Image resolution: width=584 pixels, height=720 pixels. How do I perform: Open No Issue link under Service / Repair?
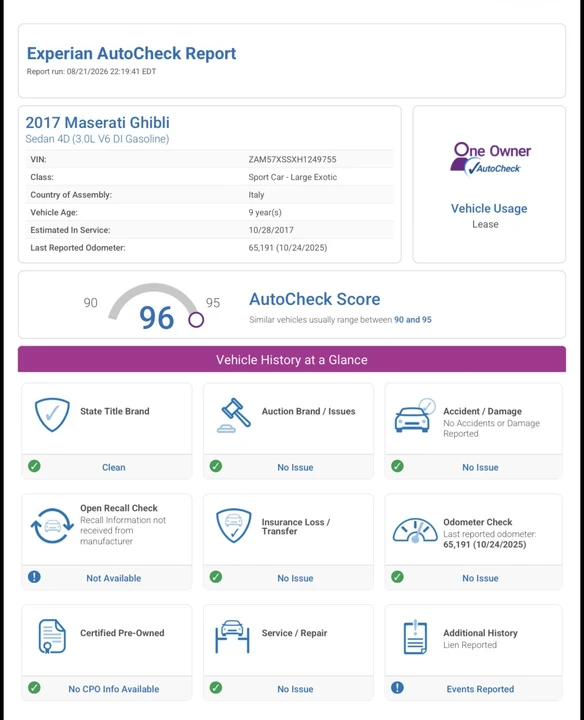295,689
